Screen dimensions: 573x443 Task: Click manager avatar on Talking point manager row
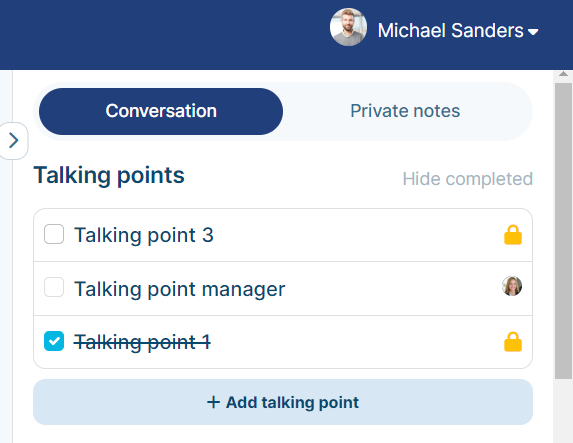click(x=512, y=286)
